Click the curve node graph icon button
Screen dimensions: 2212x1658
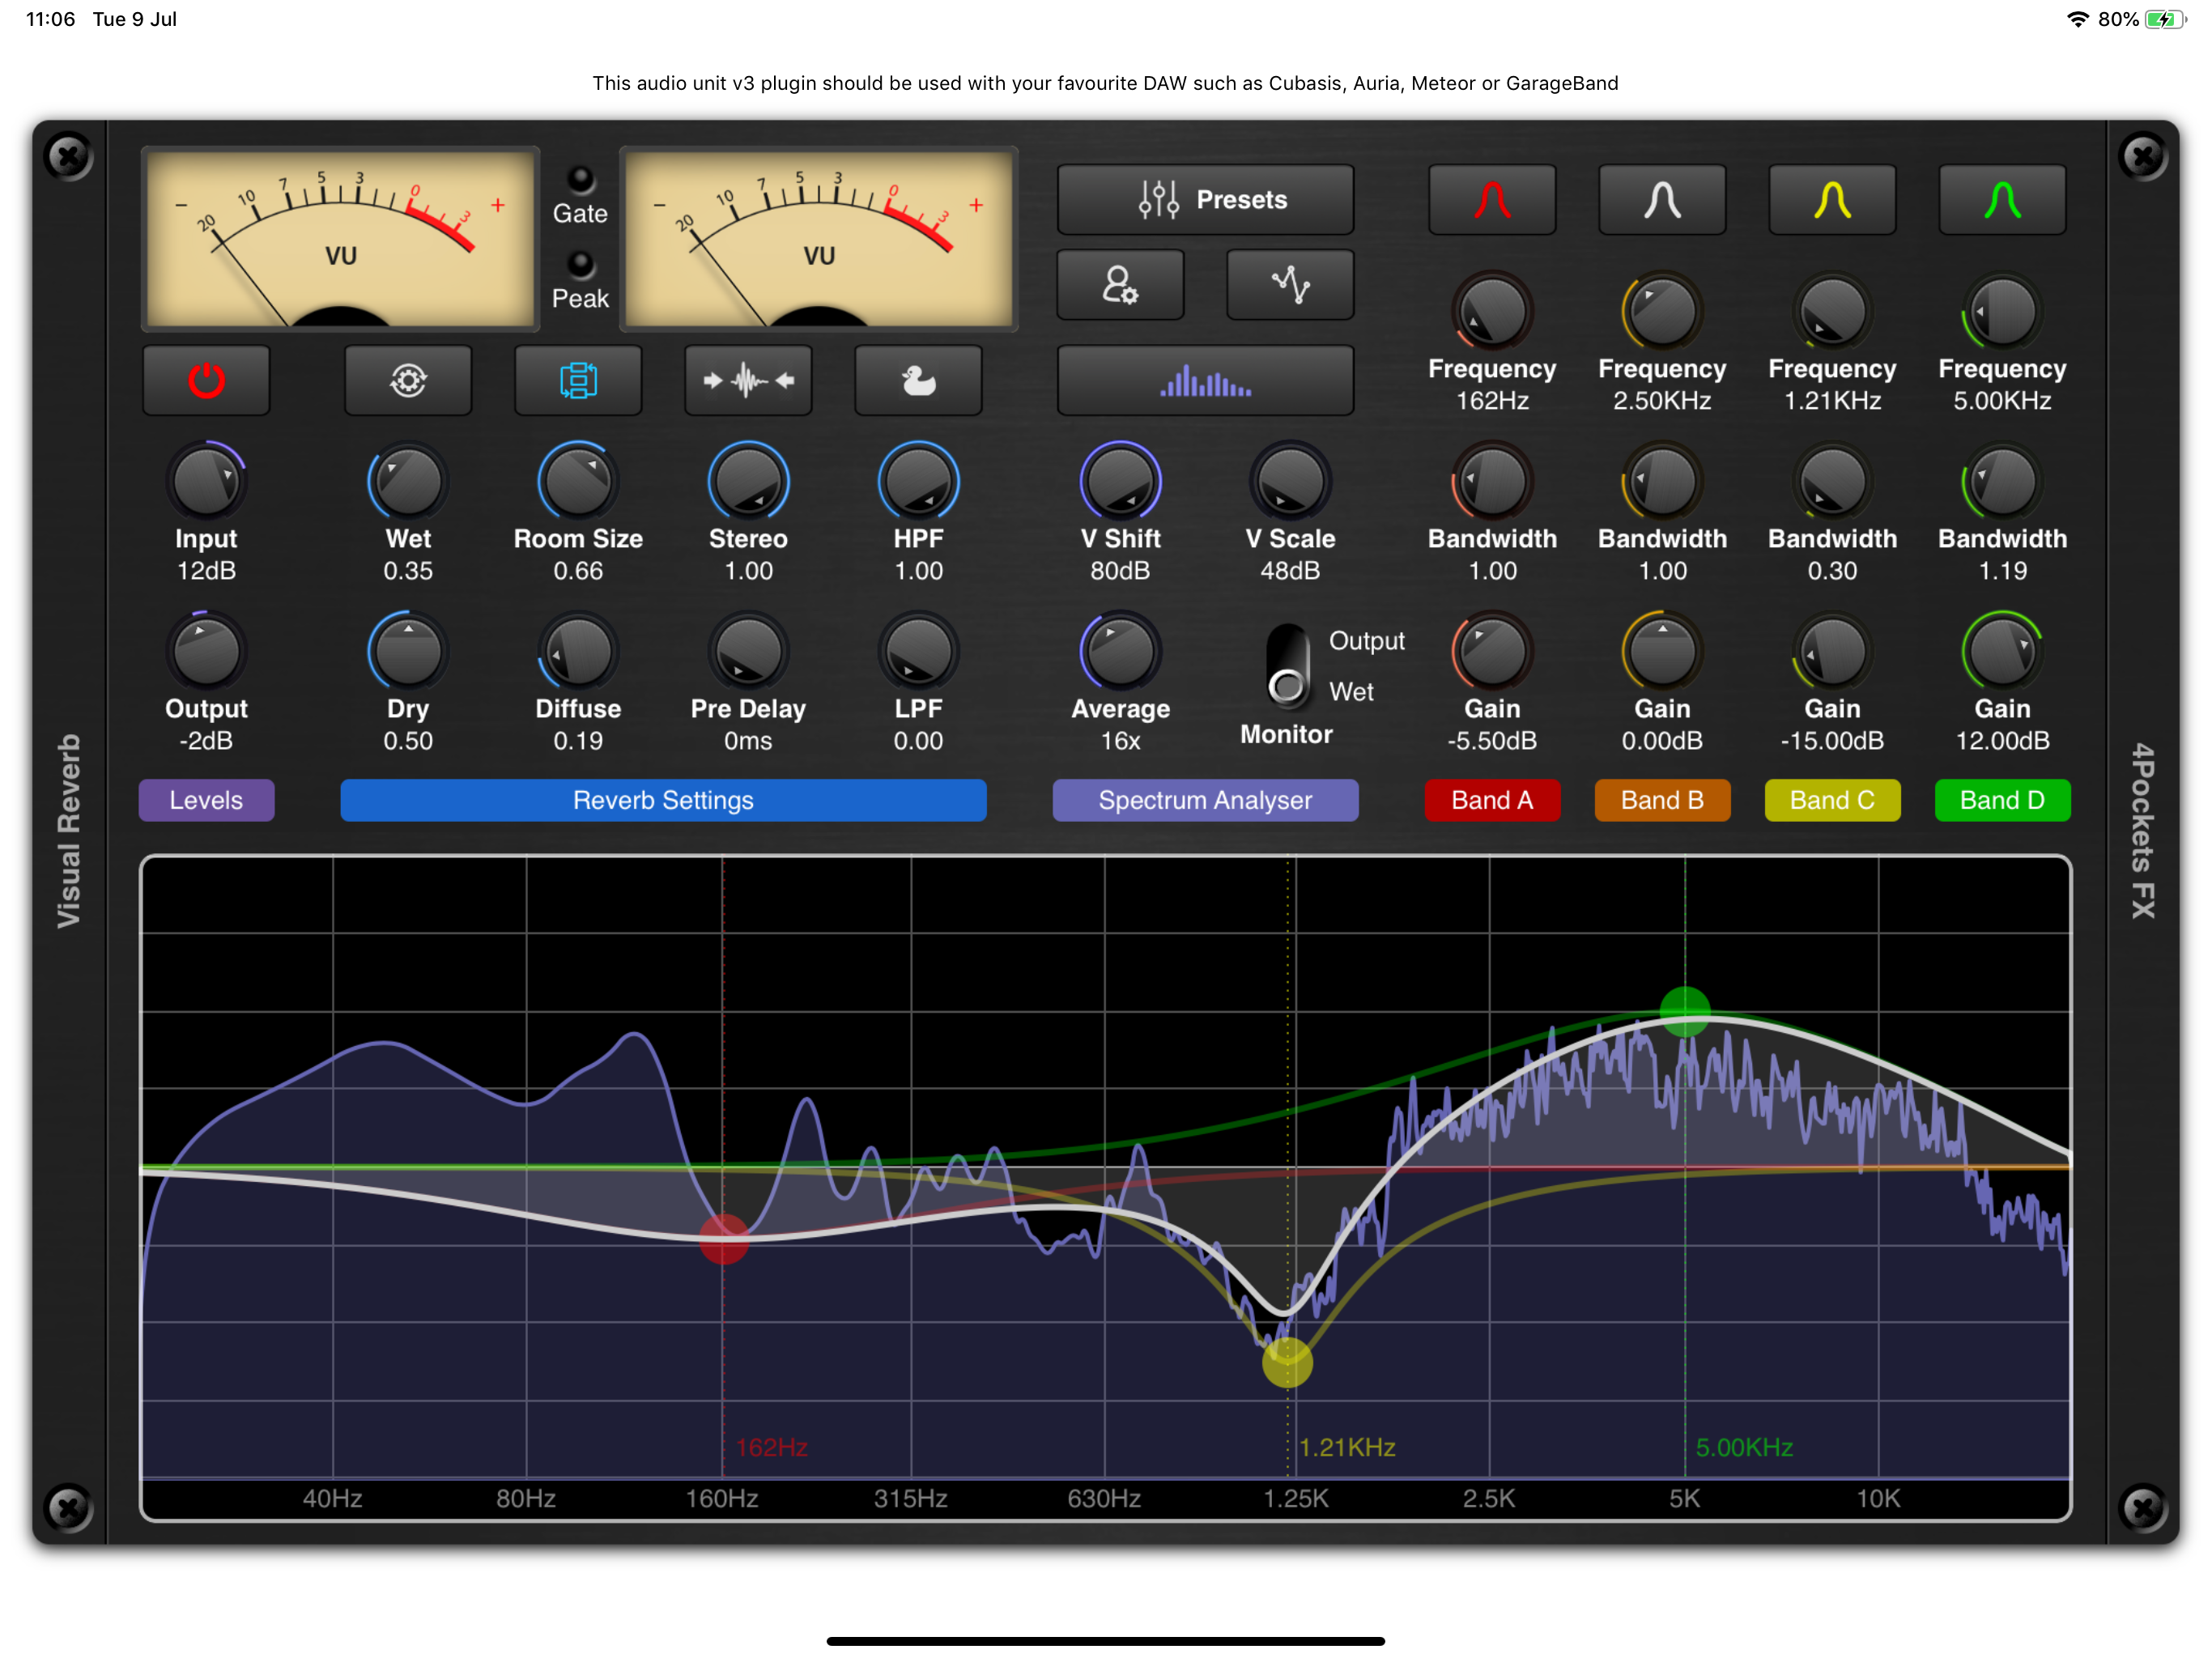point(1290,285)
